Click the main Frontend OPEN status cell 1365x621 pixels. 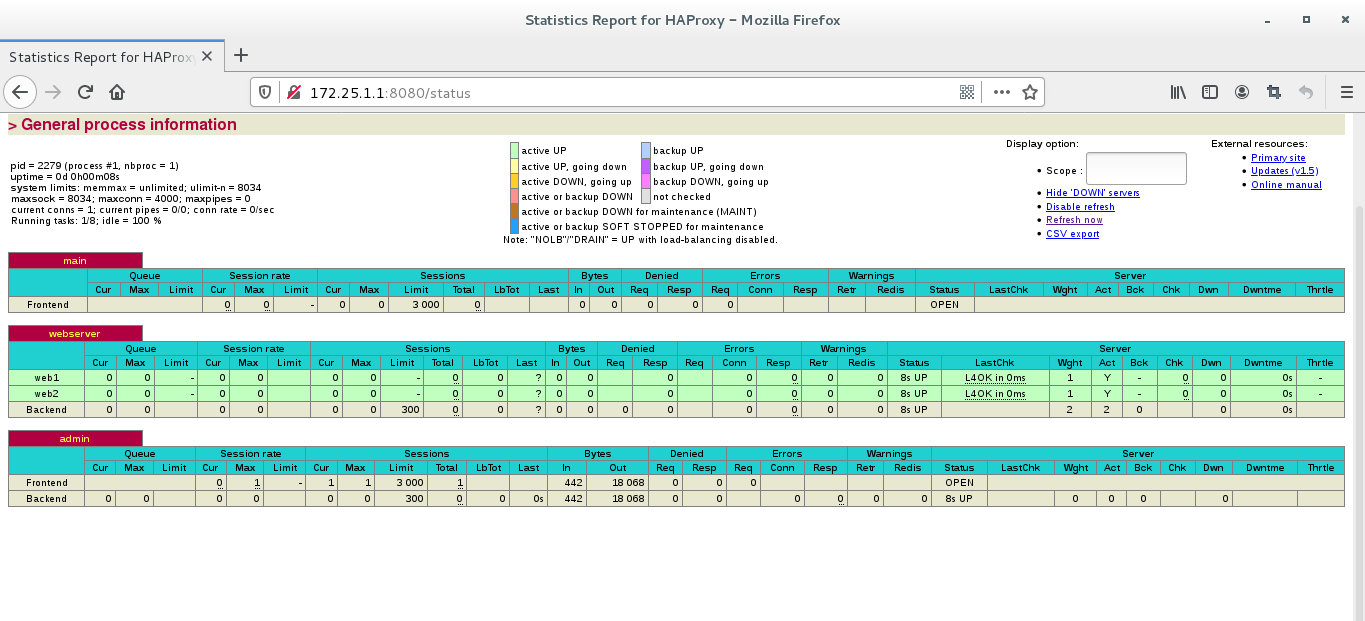(x=944, y=305)
